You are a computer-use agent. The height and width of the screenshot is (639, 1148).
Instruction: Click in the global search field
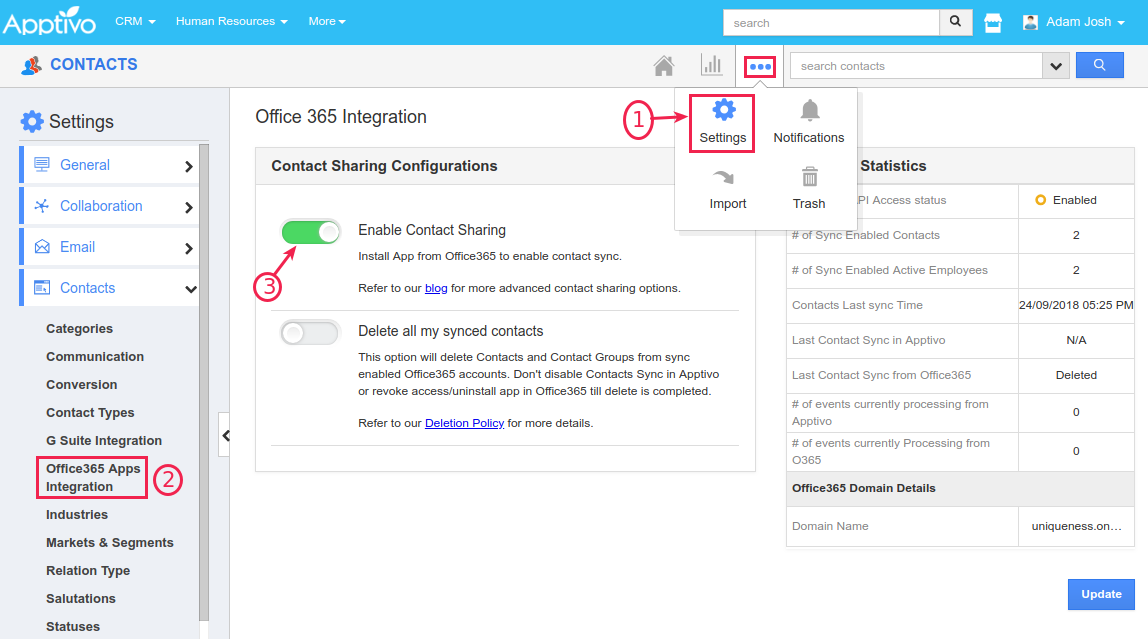tap(831, 23)
